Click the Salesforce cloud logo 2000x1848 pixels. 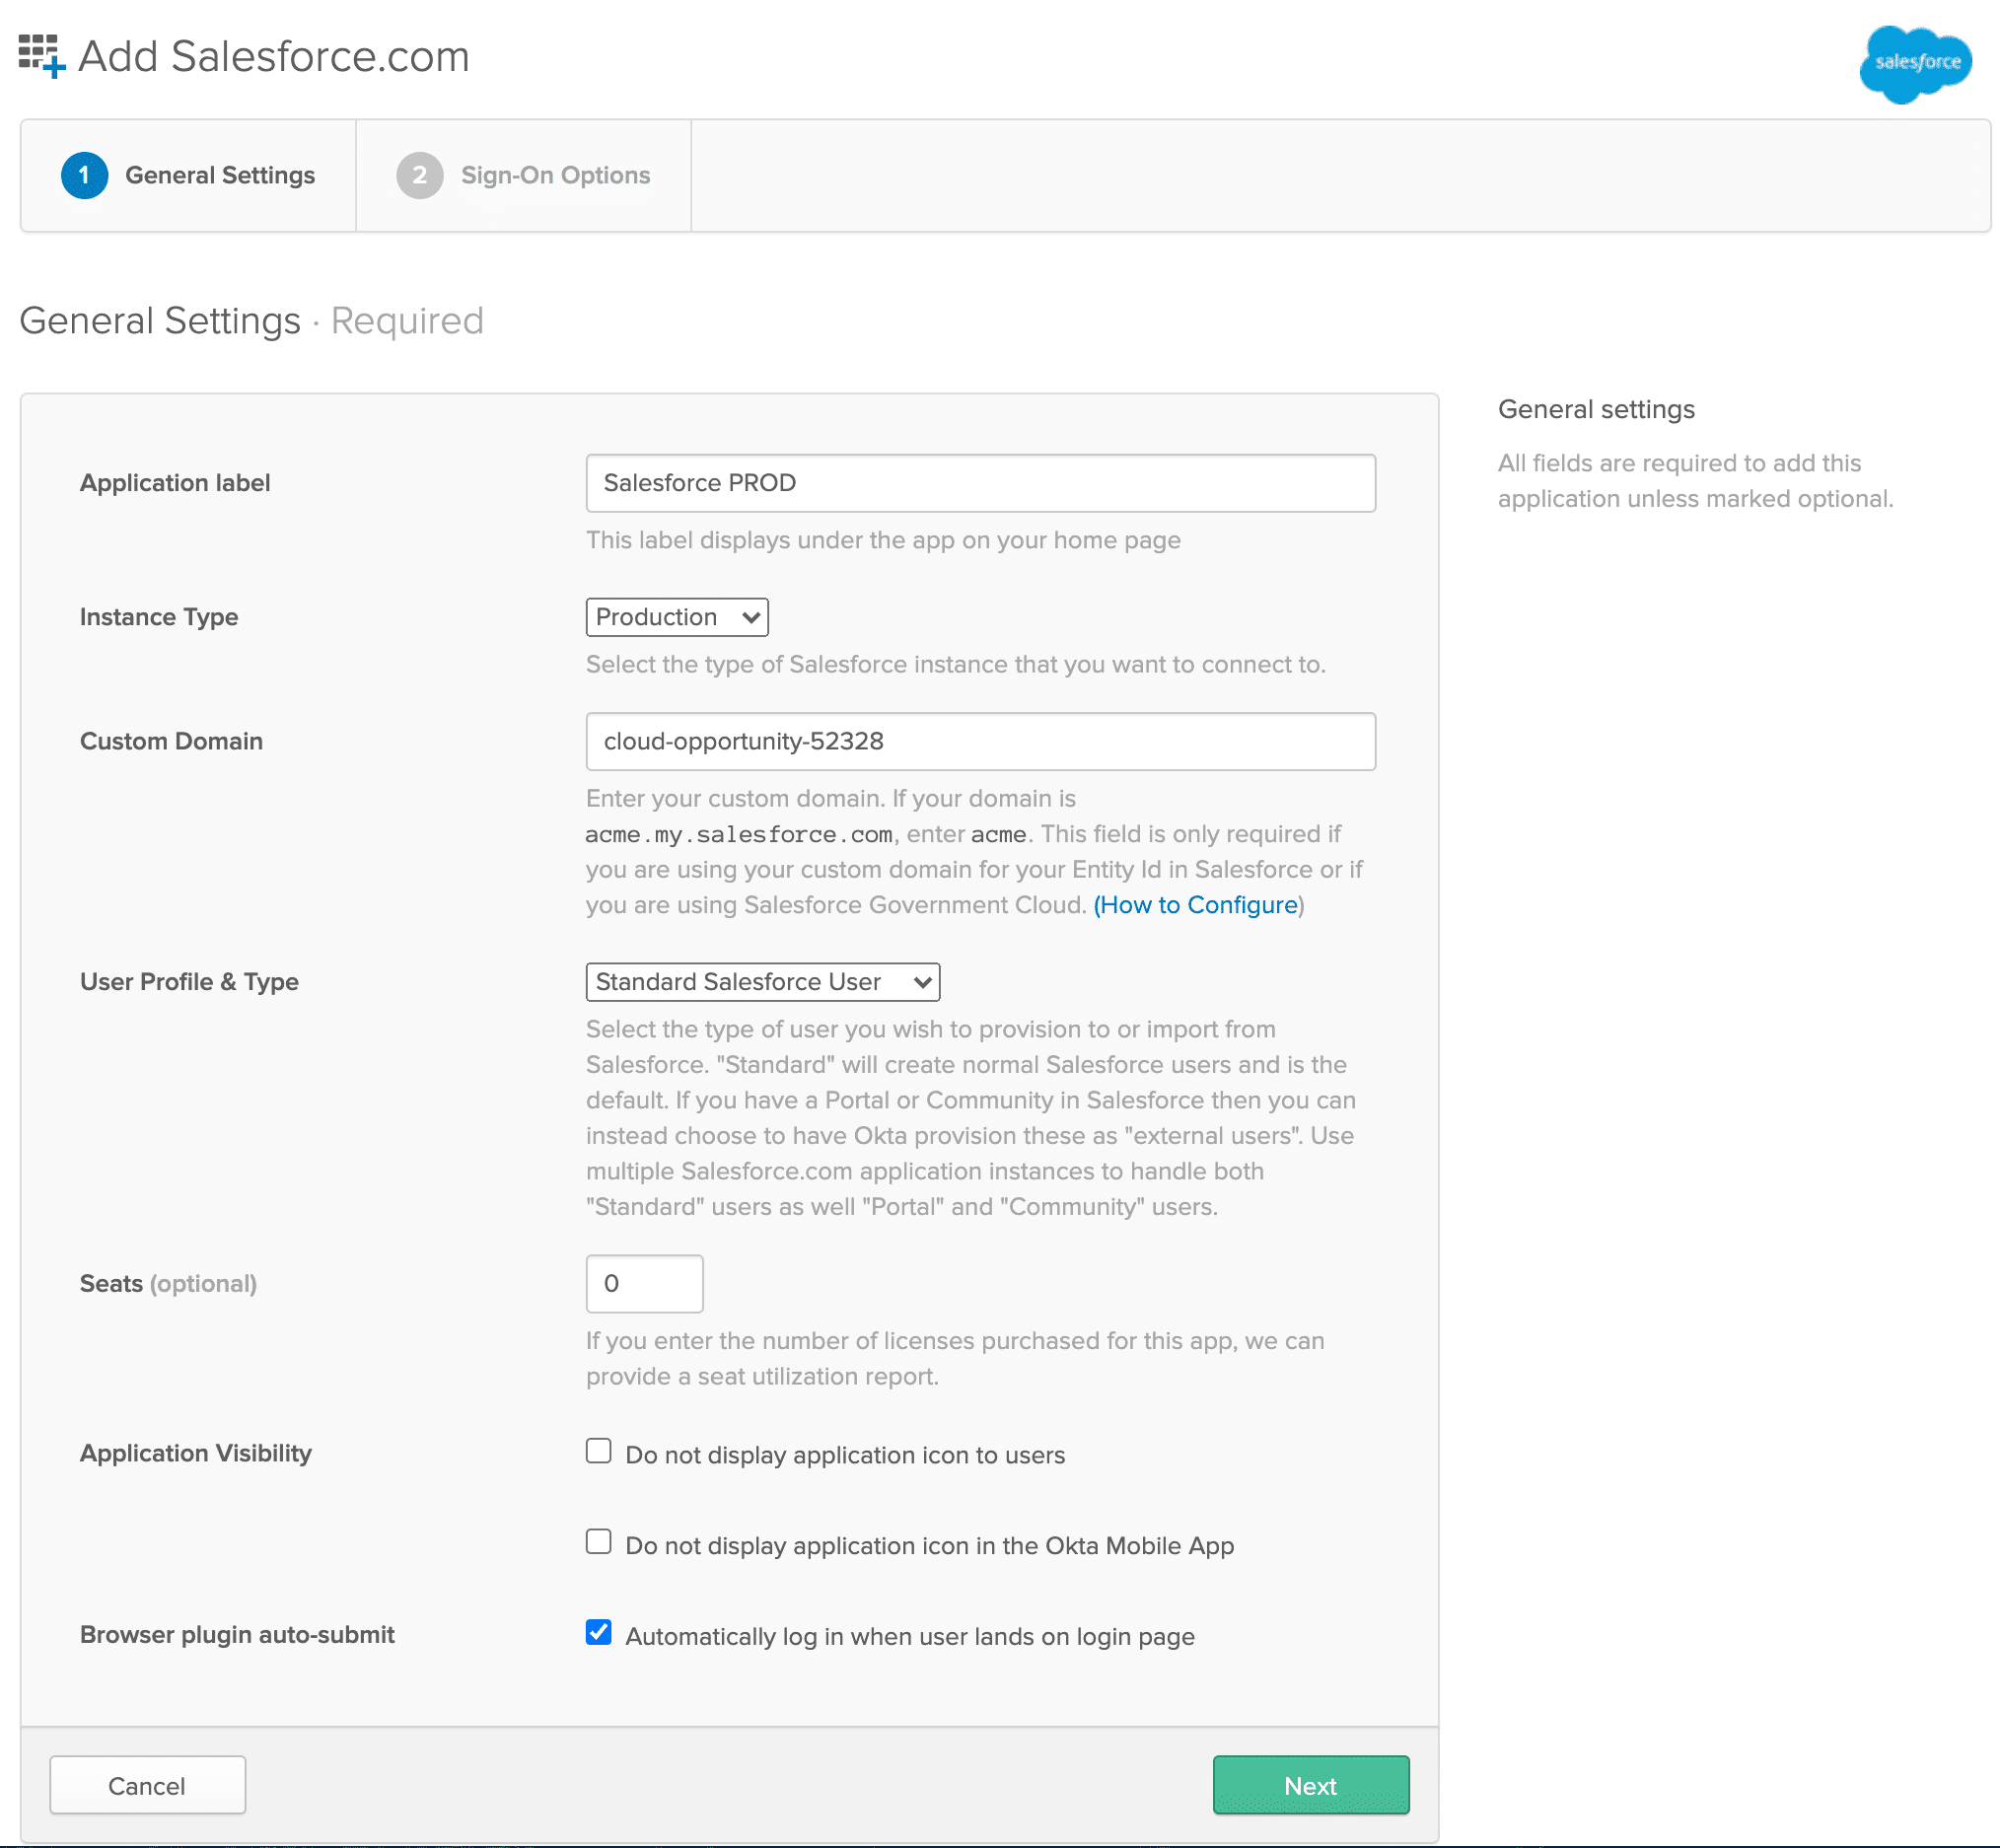(x=1915, y=64)
